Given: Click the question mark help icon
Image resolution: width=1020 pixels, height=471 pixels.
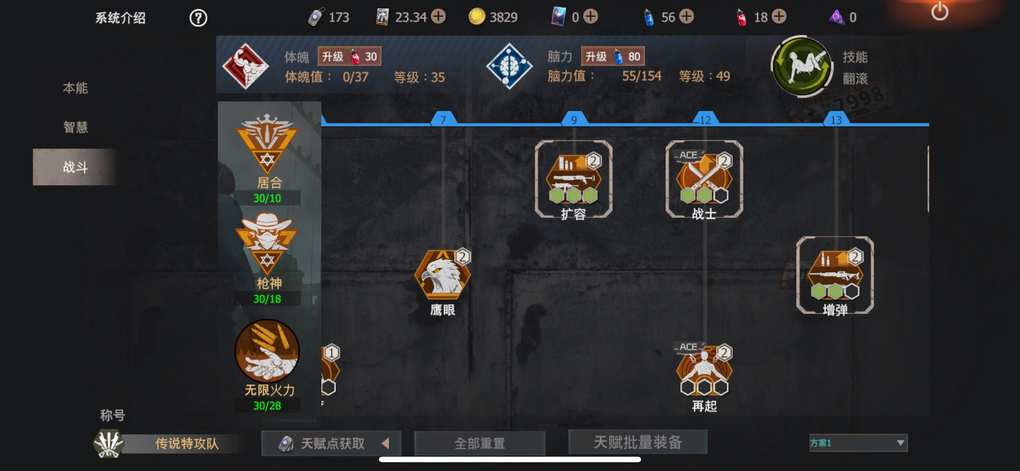Looking at the screenshot, I should [198, 18].
